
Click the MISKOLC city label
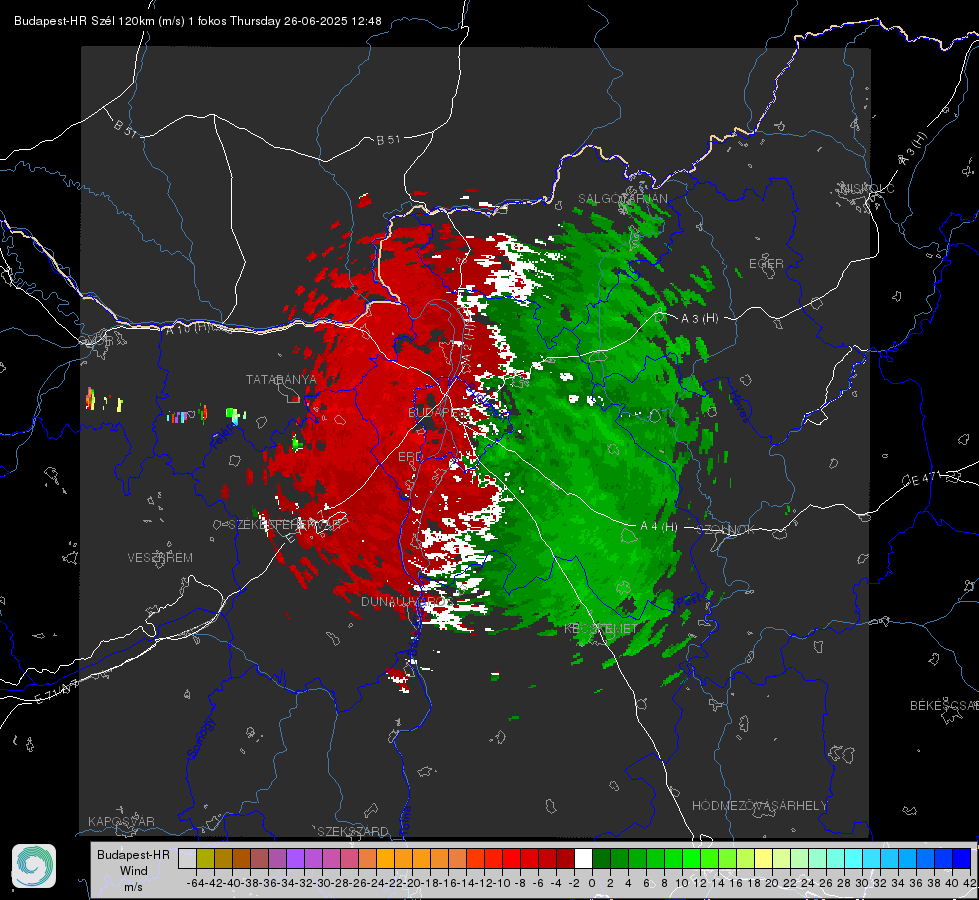pos(867,188)
